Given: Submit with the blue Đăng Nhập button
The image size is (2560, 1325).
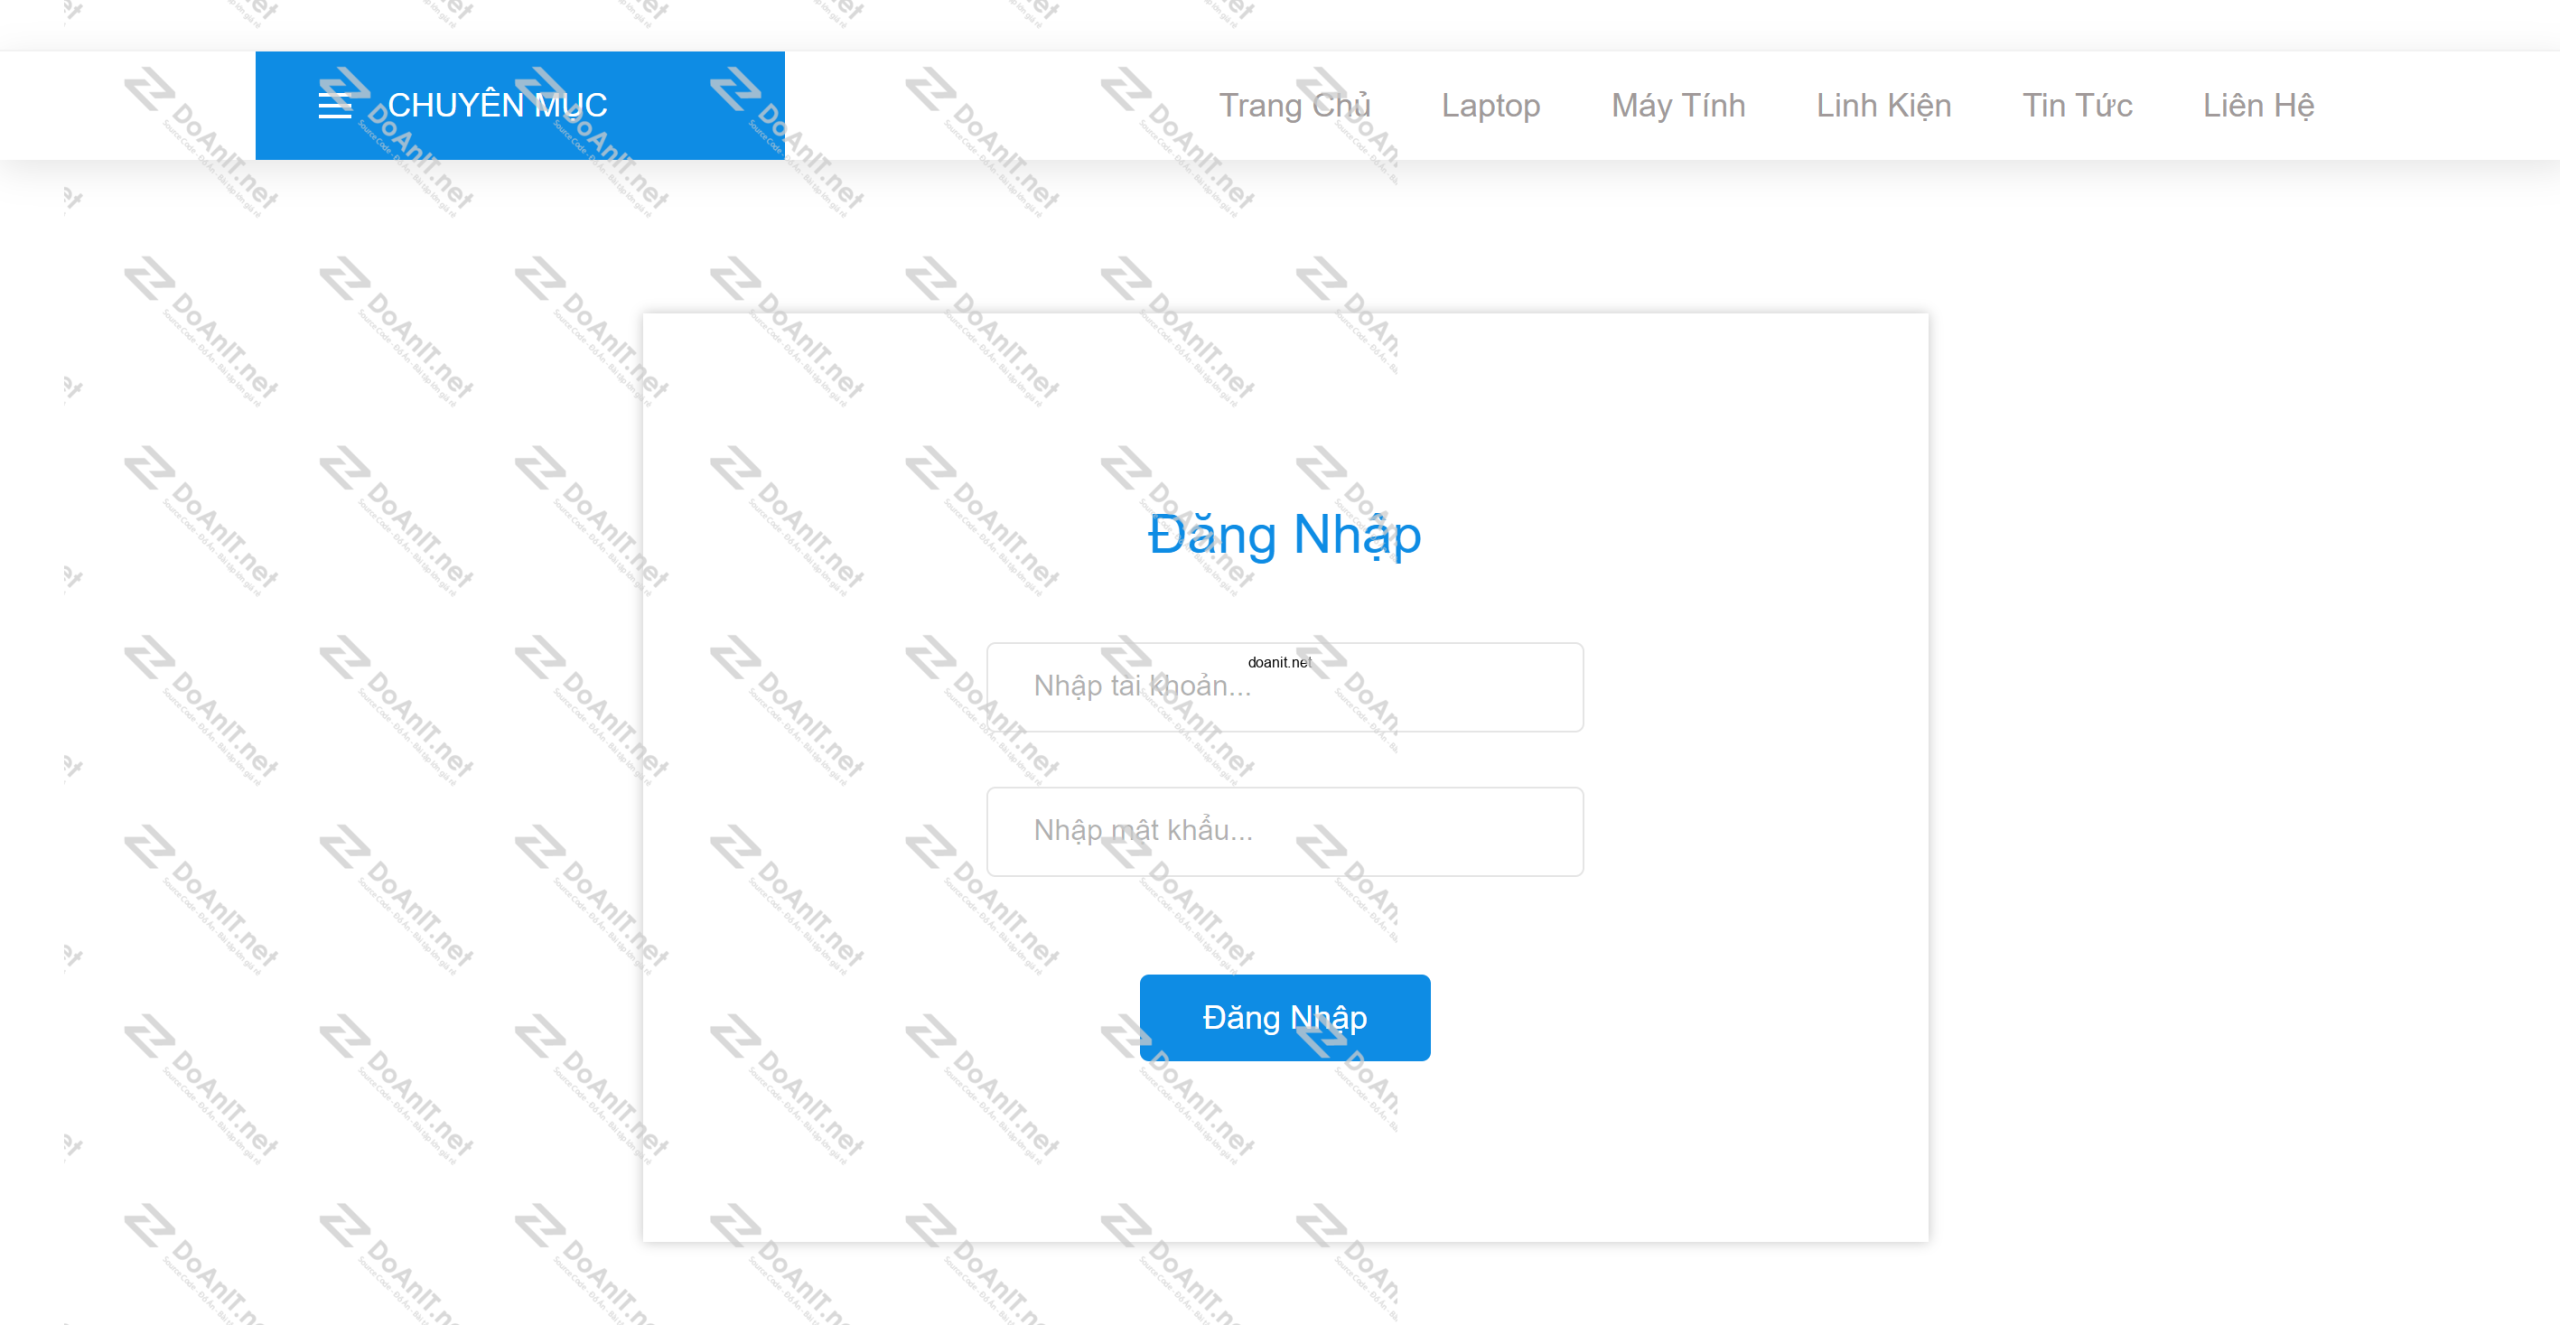Looking at the screenshot, I should (1285, 1017).
